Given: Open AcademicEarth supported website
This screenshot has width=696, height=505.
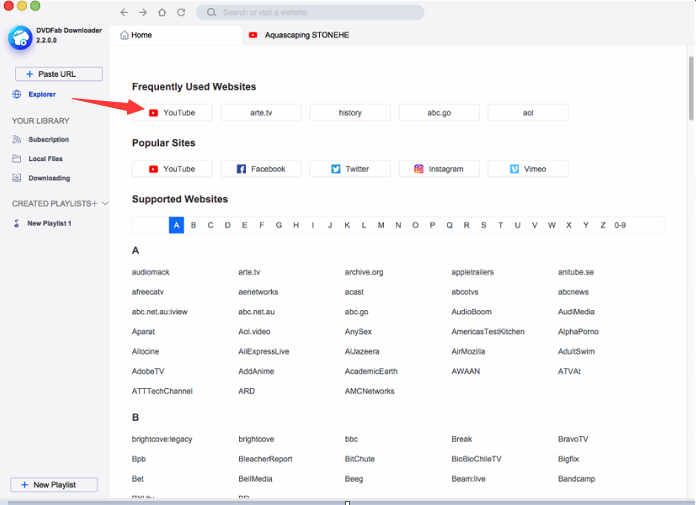Looking at the screenshot, I should [371, 371].
